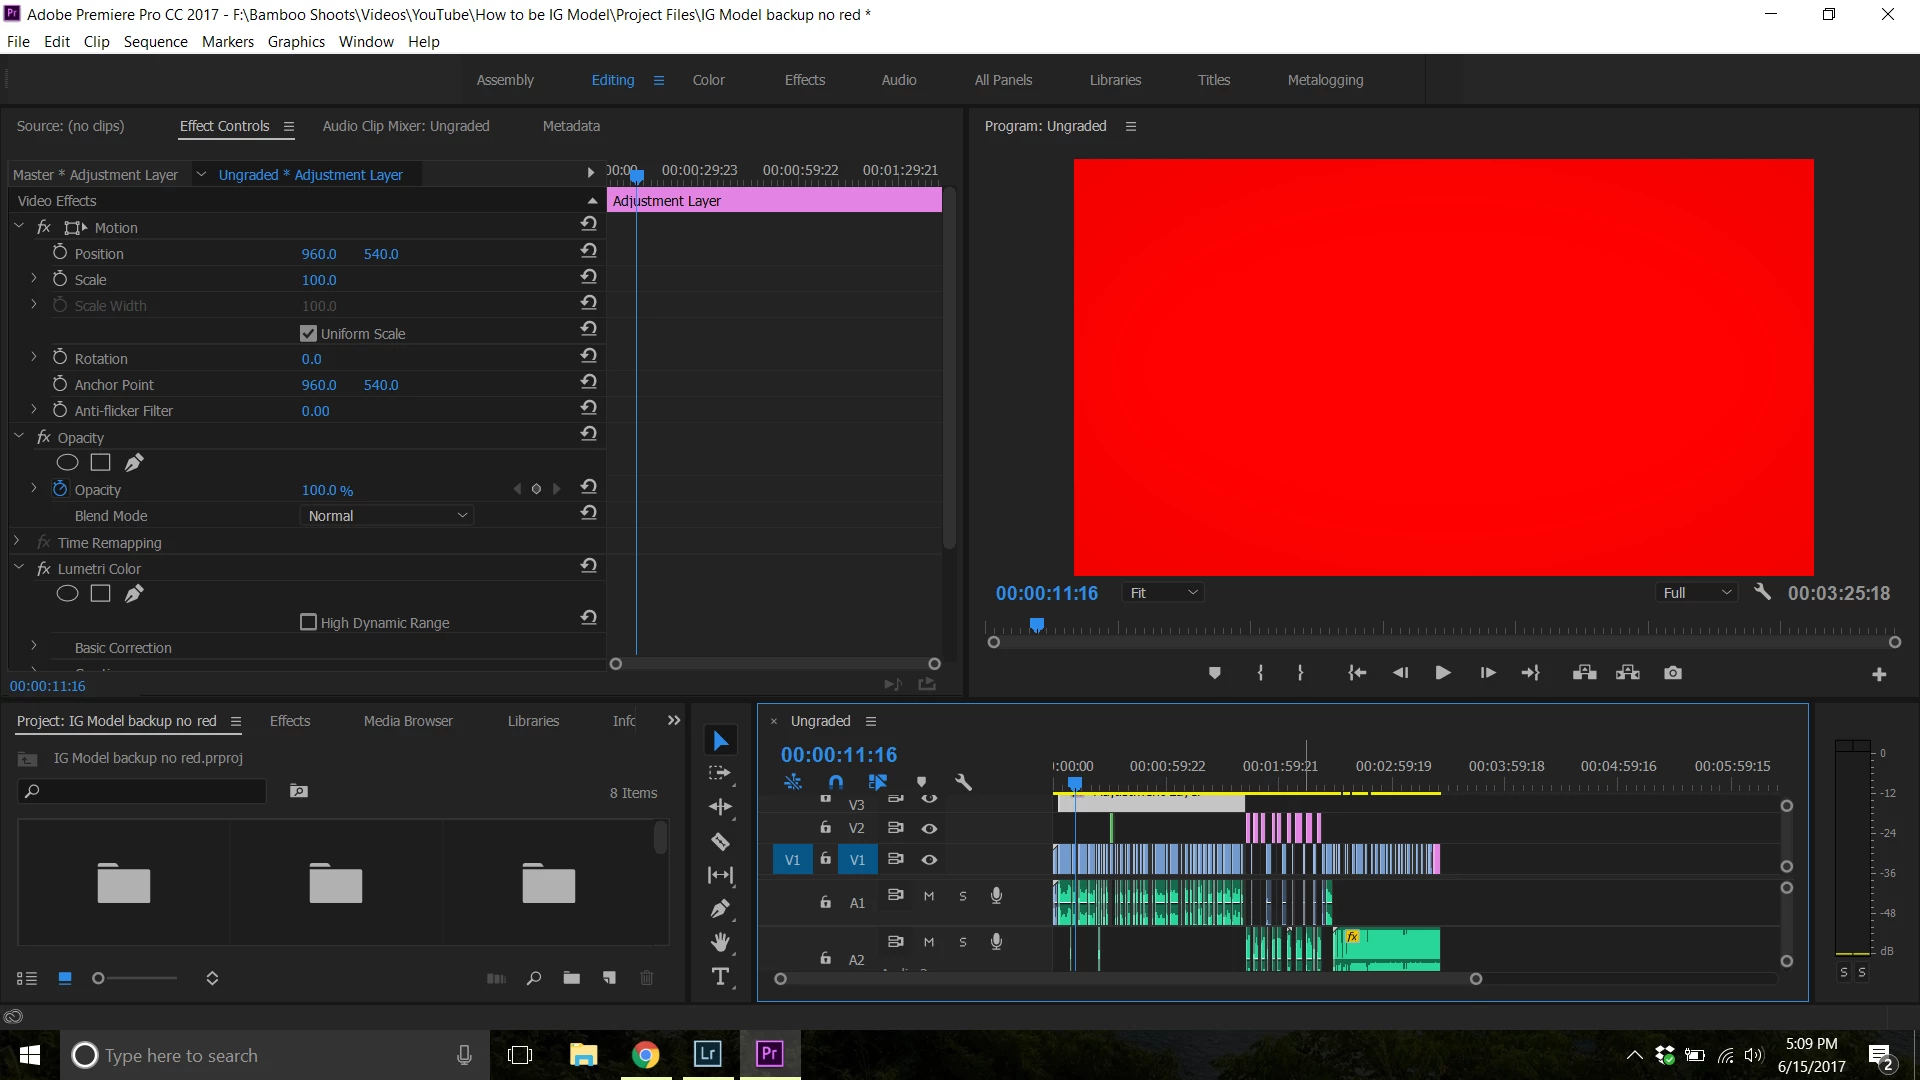Create a free draw Bezier Opacity mask
The width and height of the screenshot is (1920, 1080).
pyautogui.click(x=134, y=462)
